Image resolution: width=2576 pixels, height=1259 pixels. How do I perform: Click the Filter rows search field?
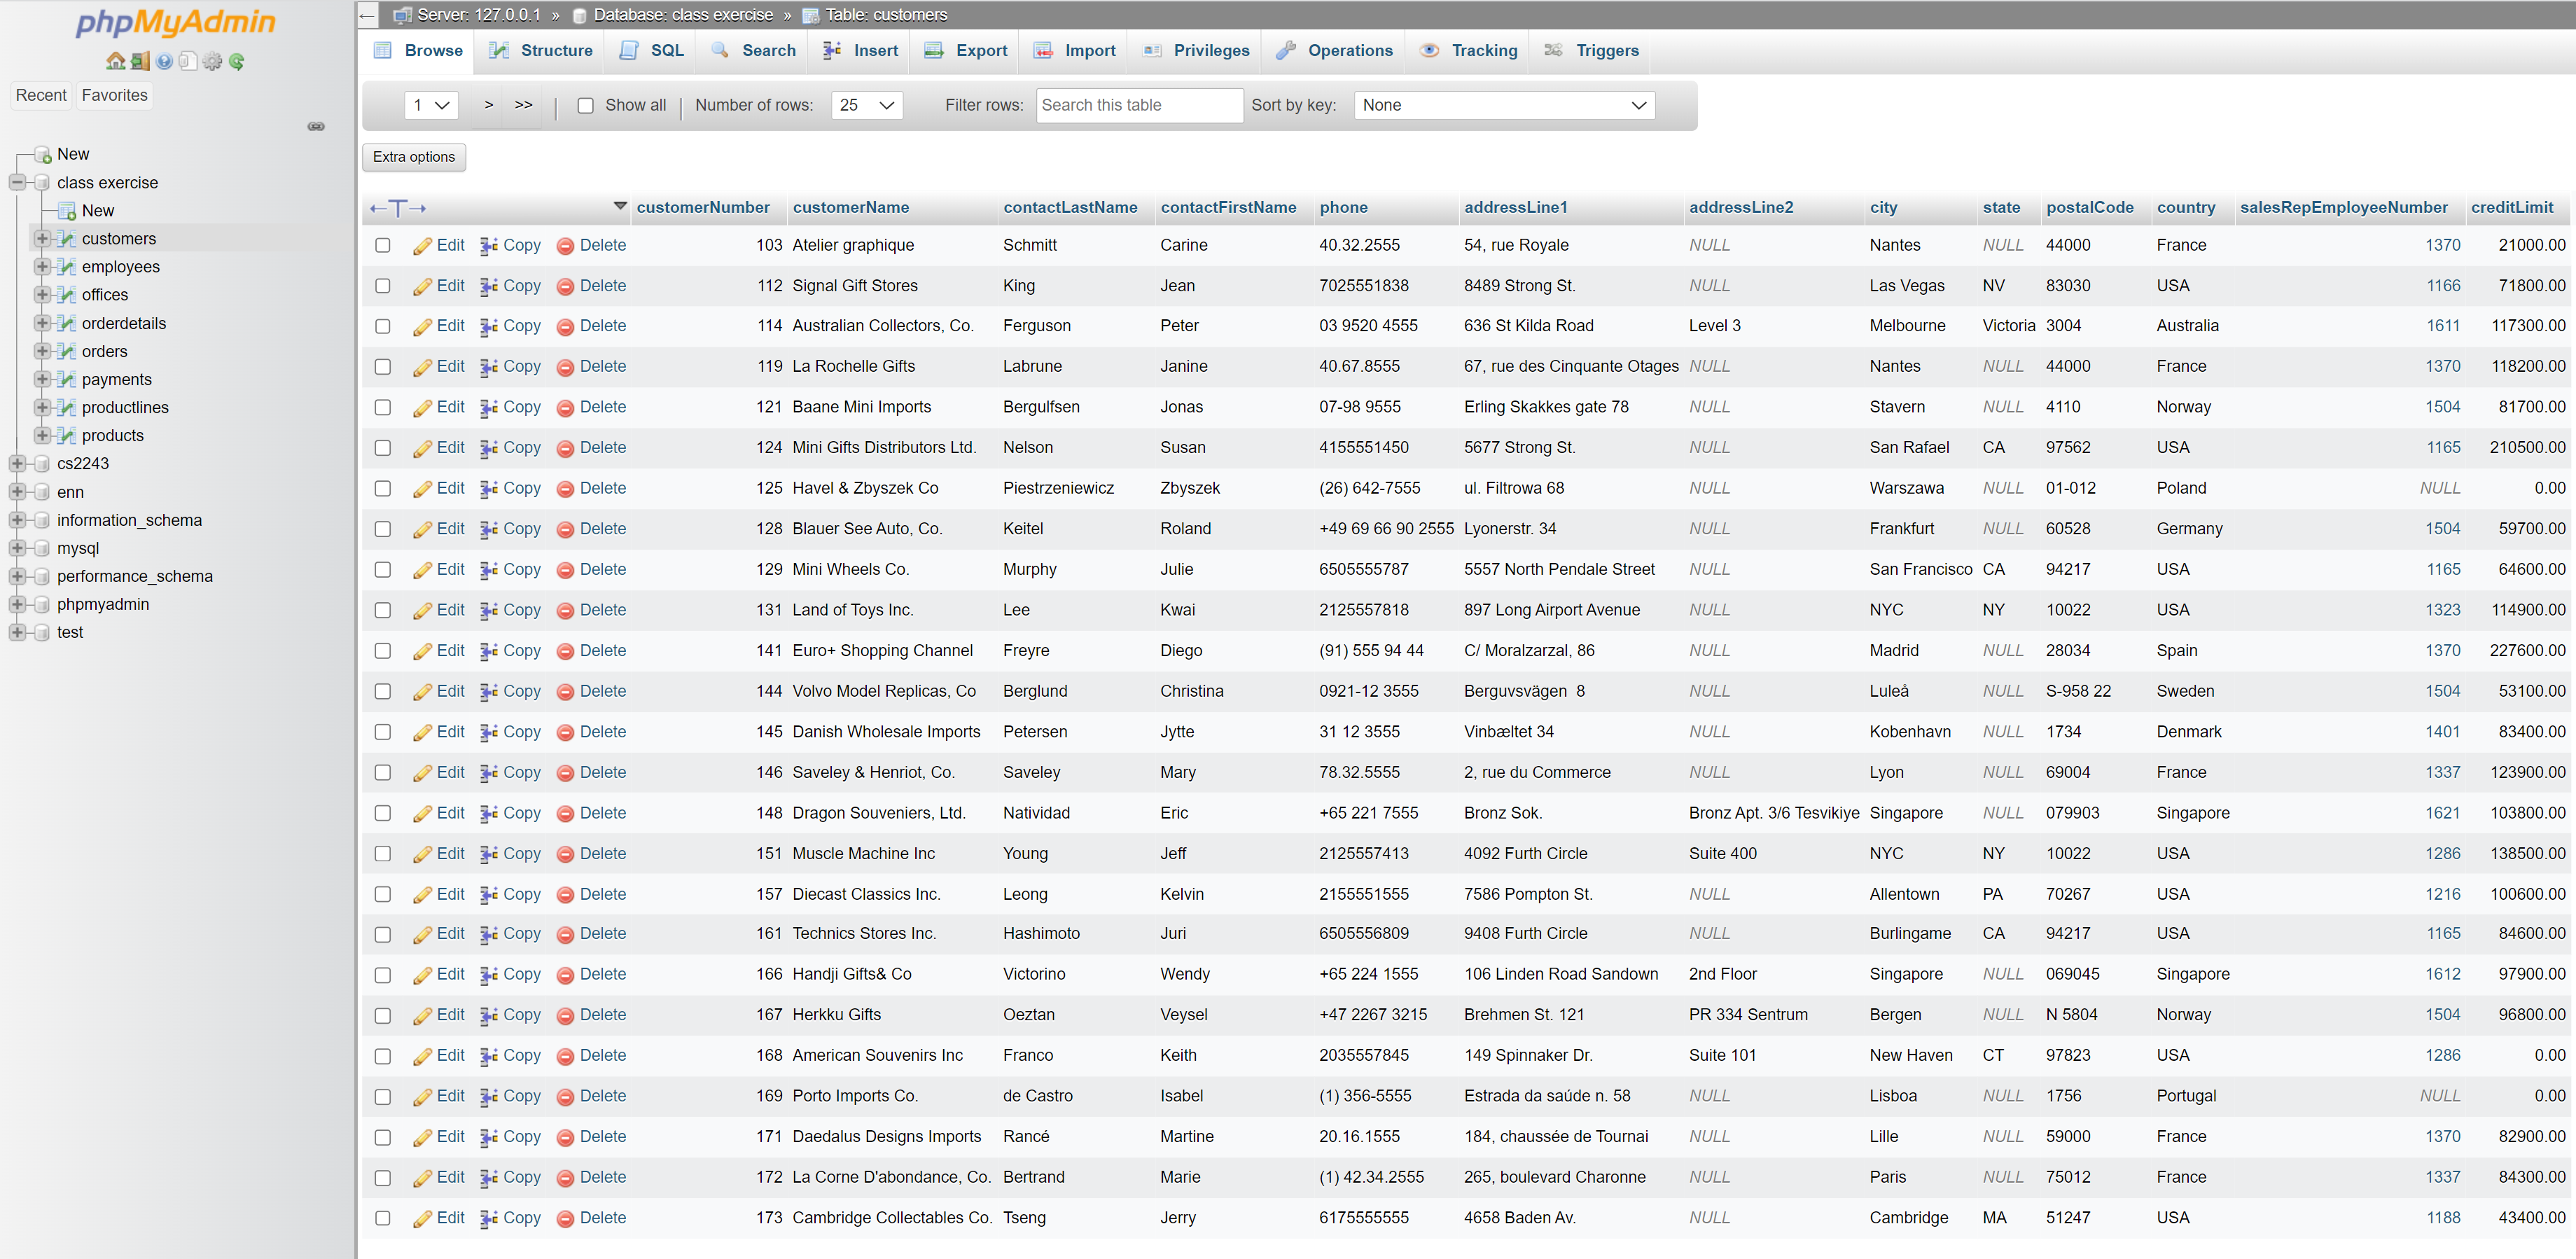pyautogui.click(x=1139, y=106)
